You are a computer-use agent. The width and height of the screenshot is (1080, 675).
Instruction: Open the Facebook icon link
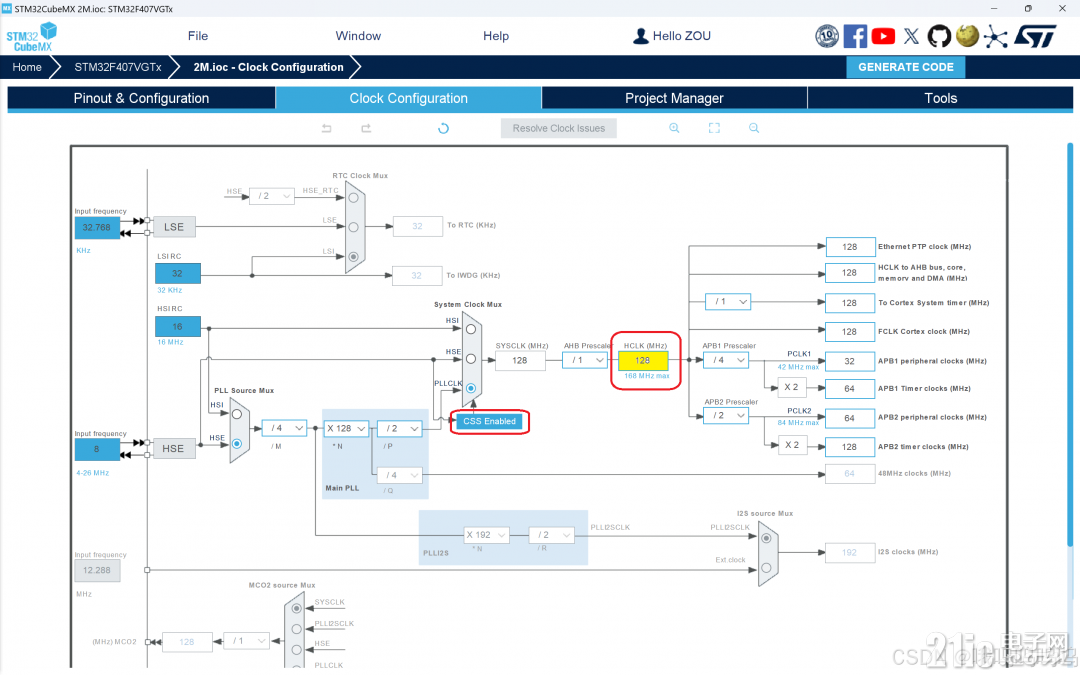click(855, 36)
